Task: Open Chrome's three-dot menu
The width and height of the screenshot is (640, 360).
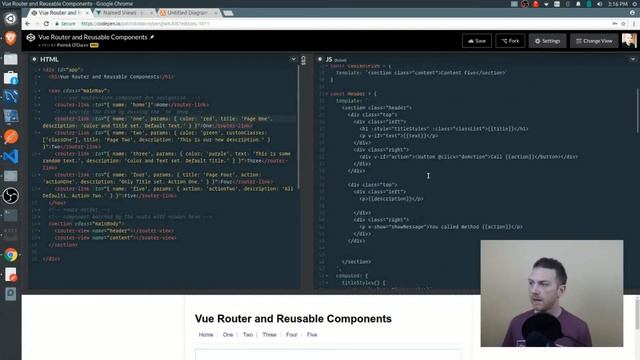Action: coord(634,24)
